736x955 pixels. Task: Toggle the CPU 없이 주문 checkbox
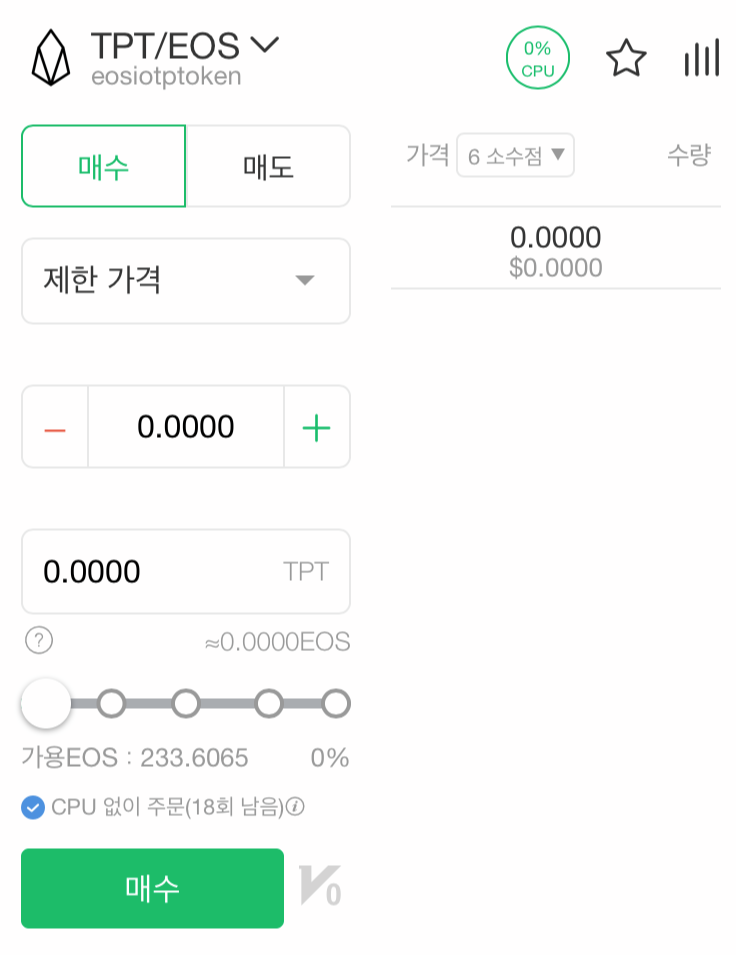(33, 807)
